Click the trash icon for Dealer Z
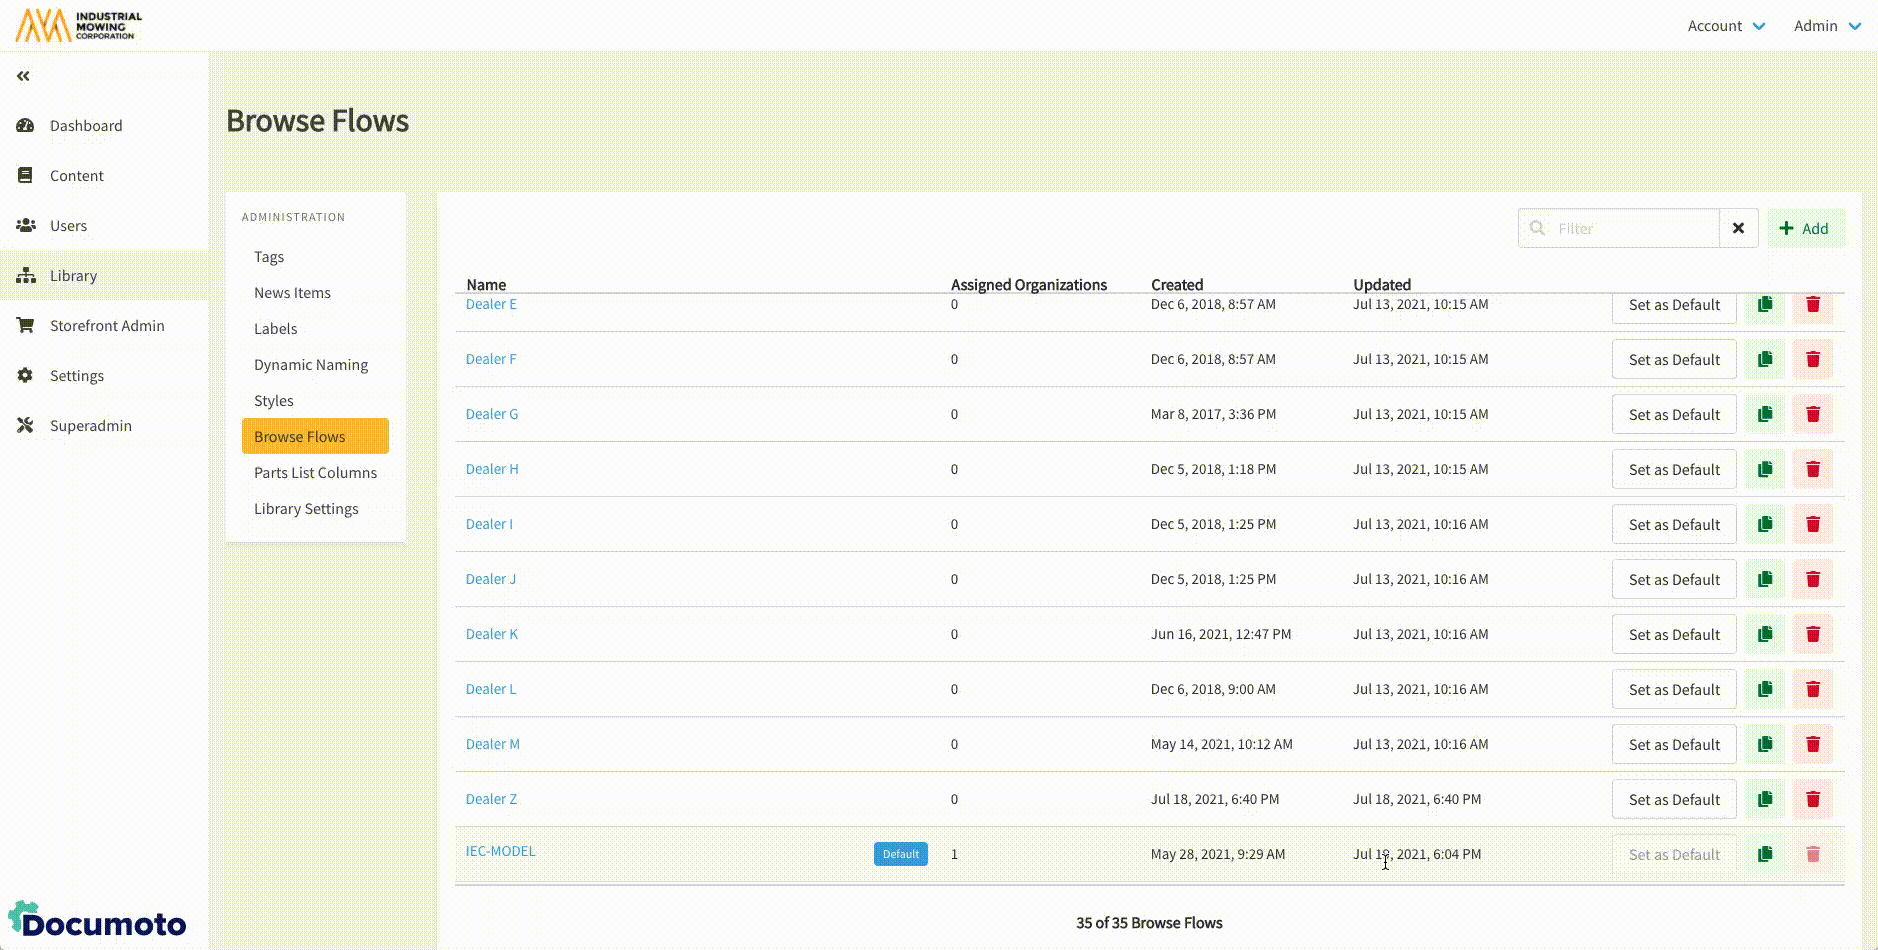Screen dimensions: 1878x950 point(1812,799)
